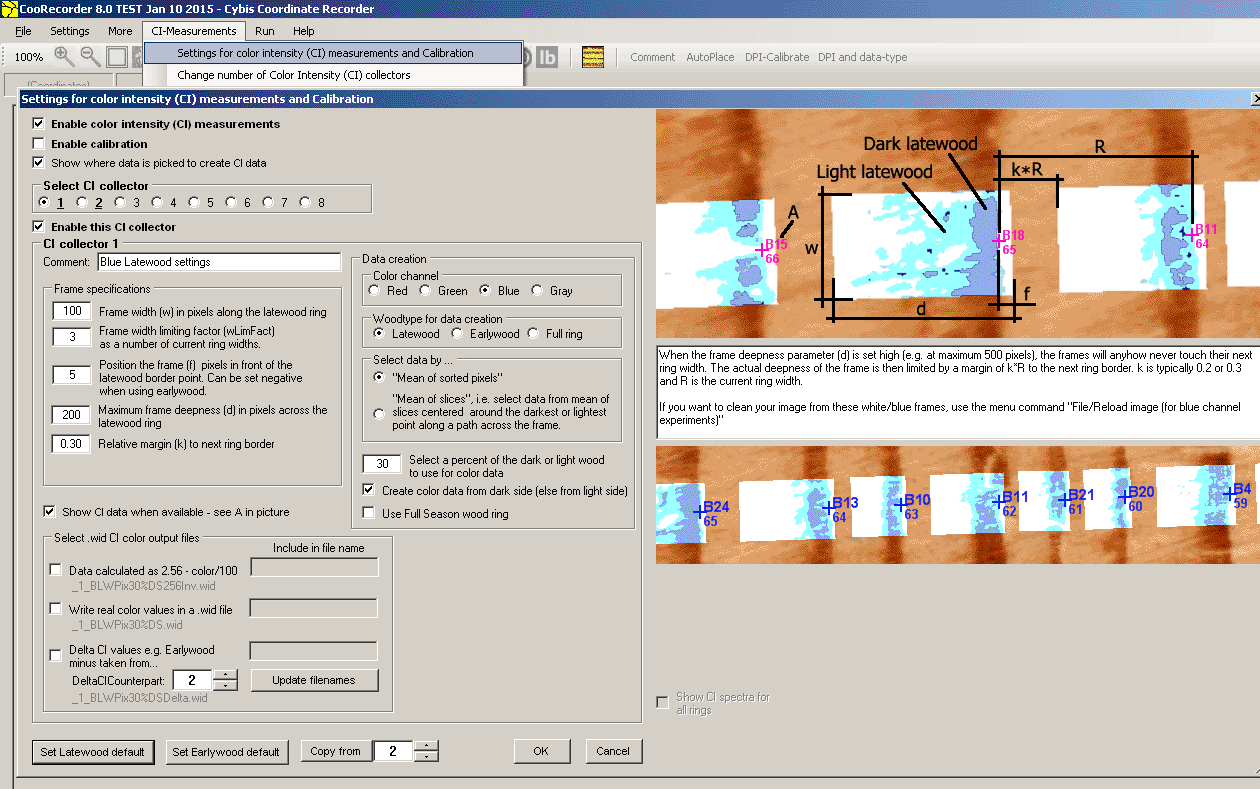Check the Delta CI values checkbox
Image resolution: width=1260 pixels, height=789 pixels.
(x=55, y=656)
